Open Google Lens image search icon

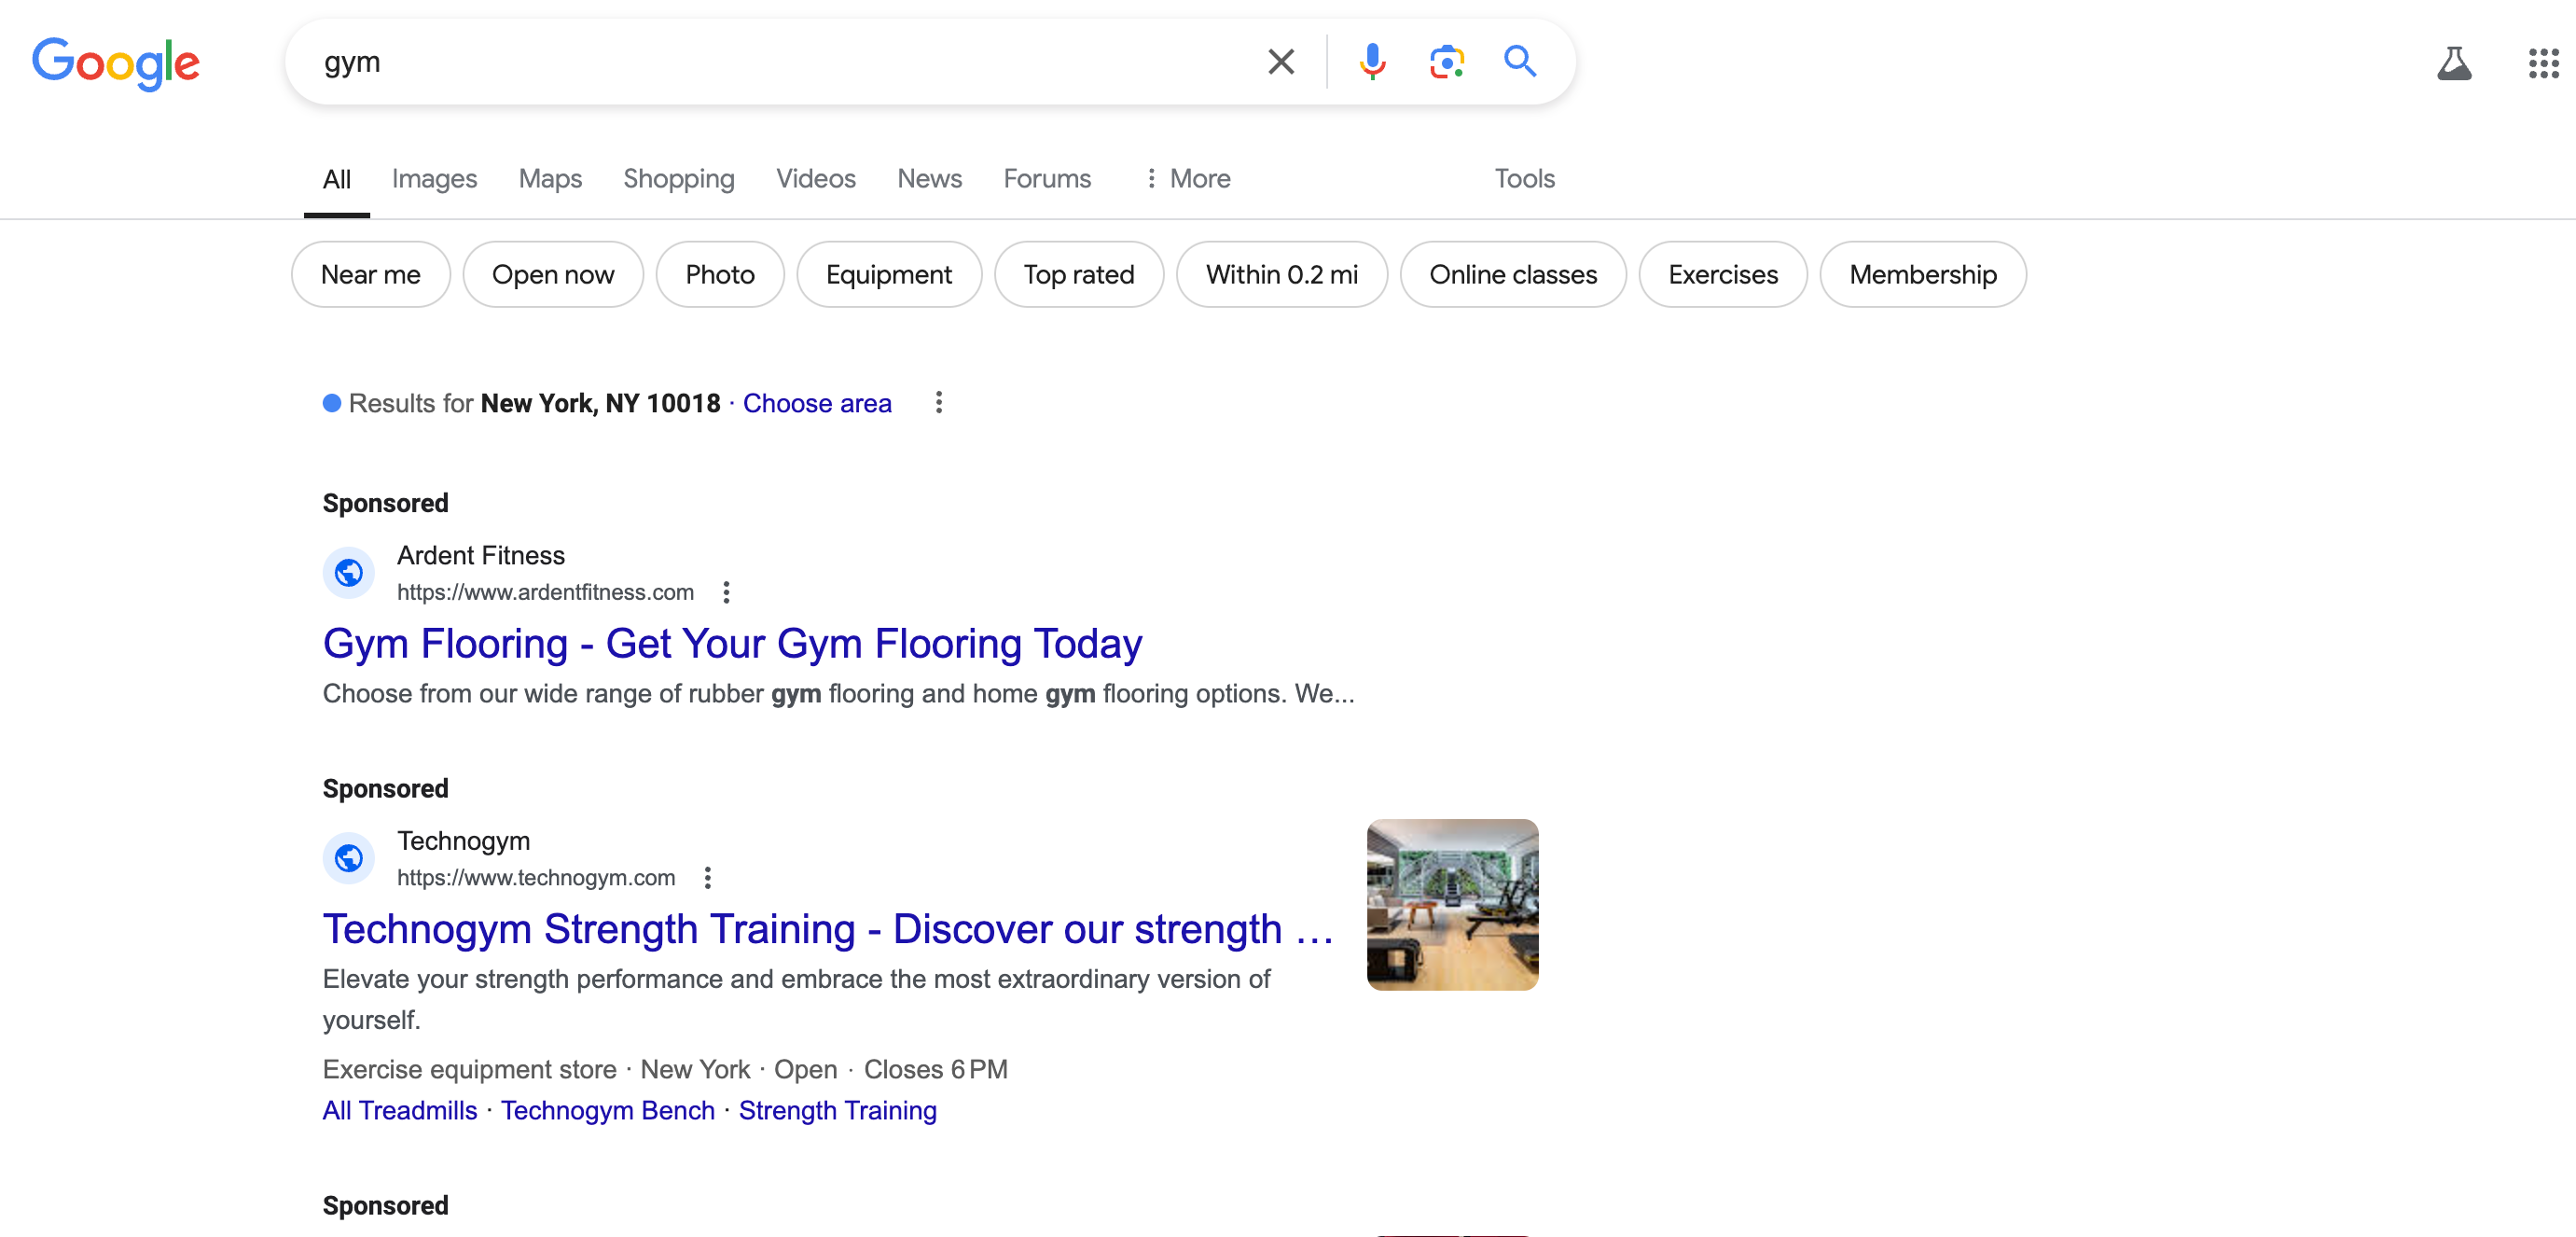tap(1446, 62)
